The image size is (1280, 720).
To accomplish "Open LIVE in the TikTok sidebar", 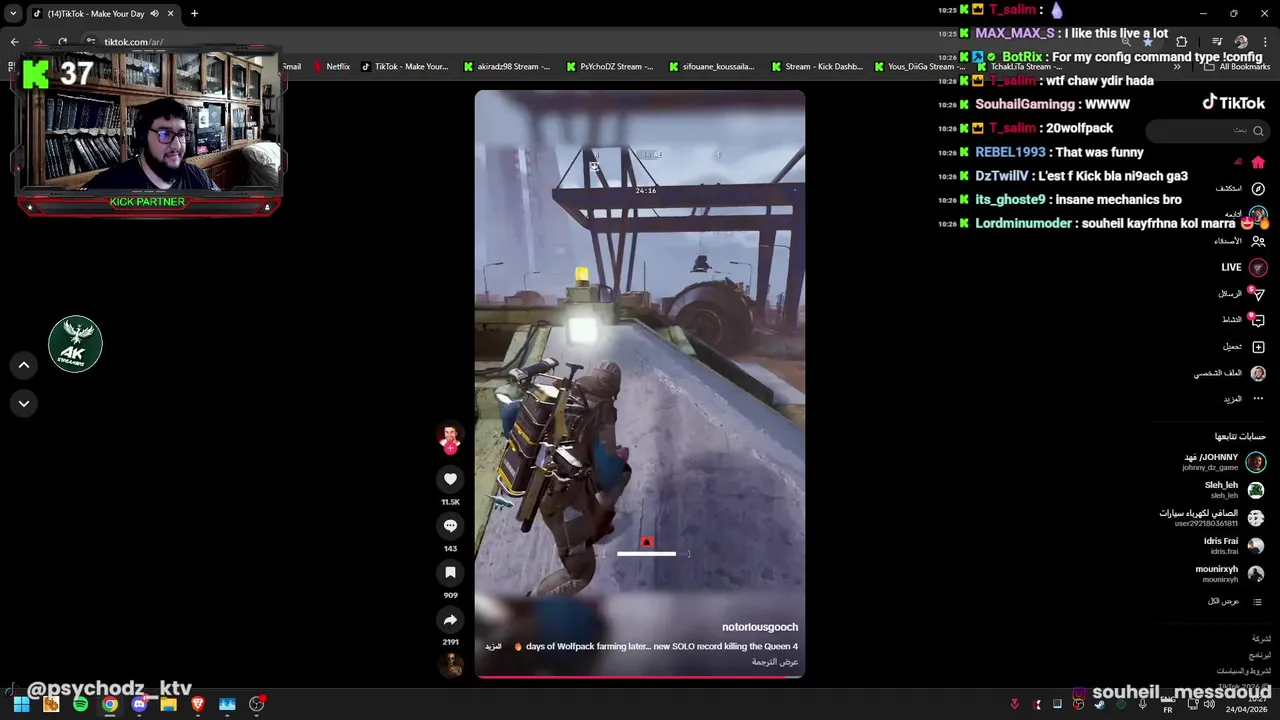I will click(1245, 267).
